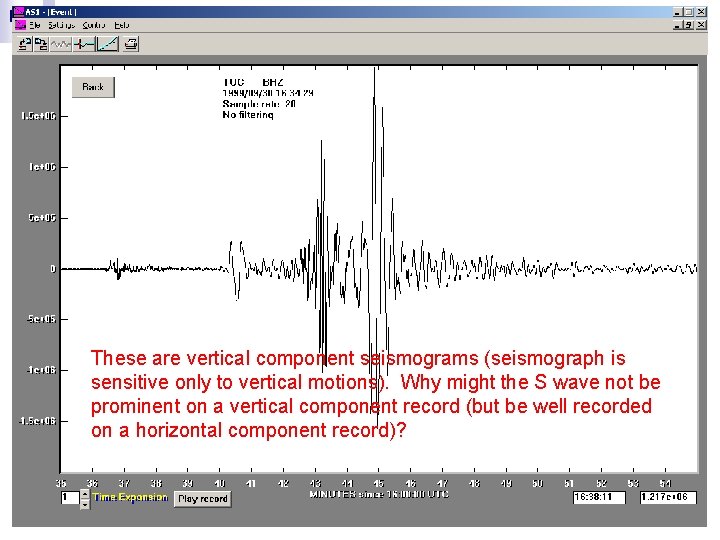Click the document icon beside File menu
Viewport: 720px width, 540px height.
[20, 25]
